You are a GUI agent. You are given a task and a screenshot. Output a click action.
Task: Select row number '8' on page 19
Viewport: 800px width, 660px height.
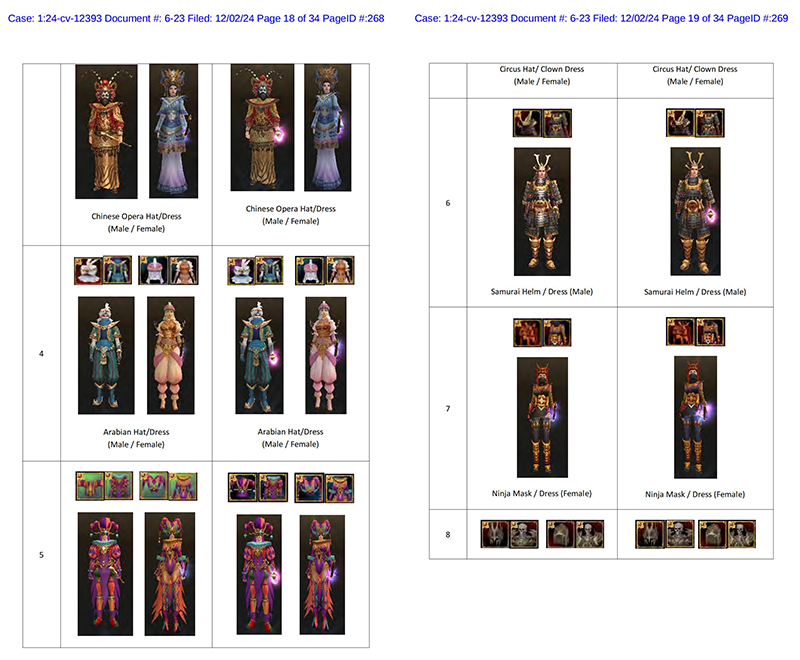pyautogui.click(x=448, y=535)
